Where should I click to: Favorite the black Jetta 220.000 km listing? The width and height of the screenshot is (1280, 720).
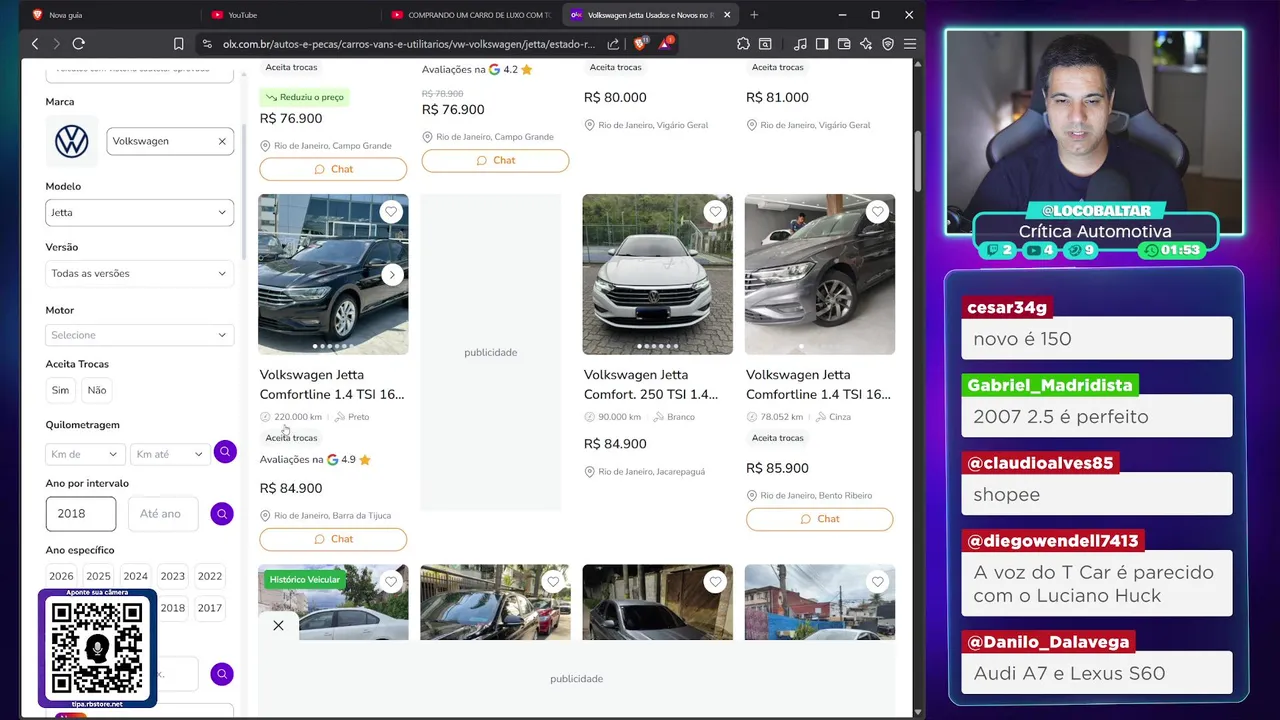pos(391,211)
